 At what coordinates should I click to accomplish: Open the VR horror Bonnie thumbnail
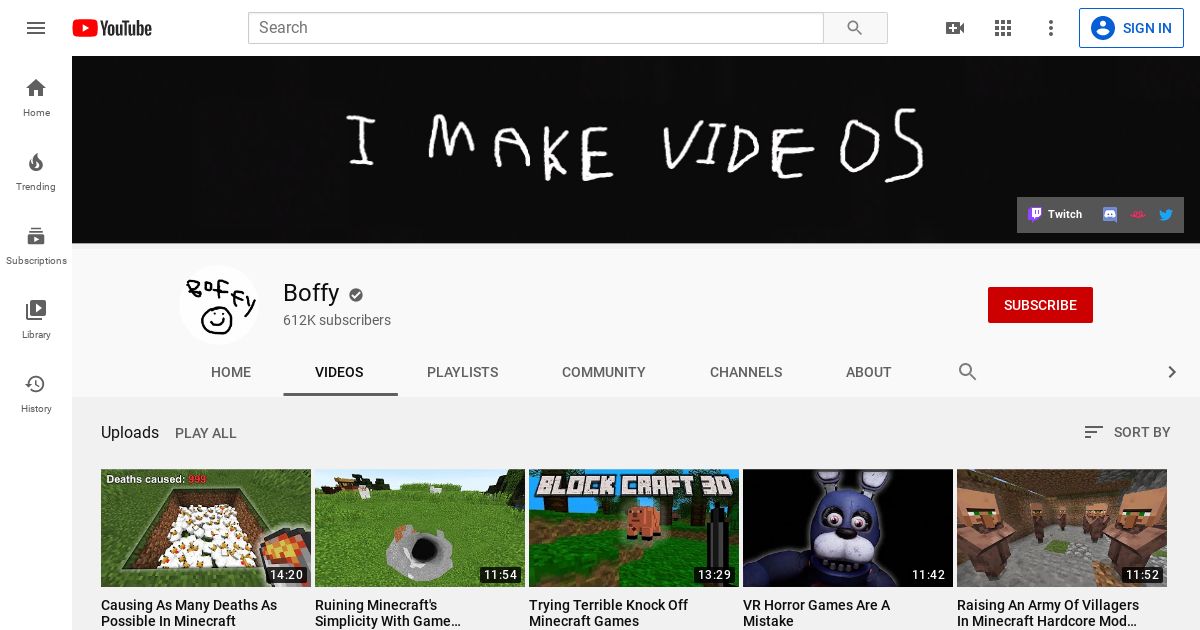(x=848, y=528)
